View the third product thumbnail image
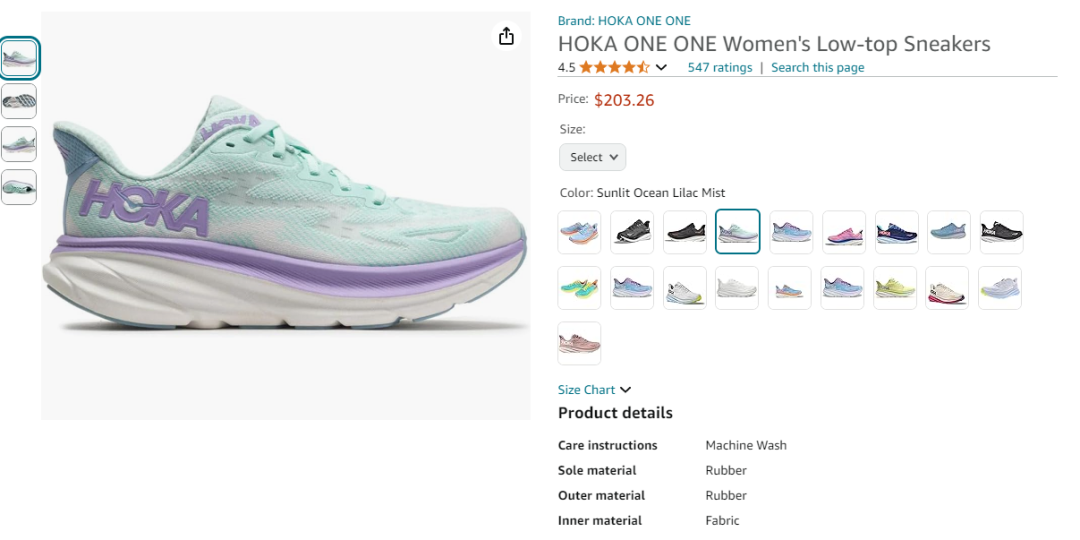The height and width of the screenshot is (540, 1080). pyautogui.click(x=19, y=144)
